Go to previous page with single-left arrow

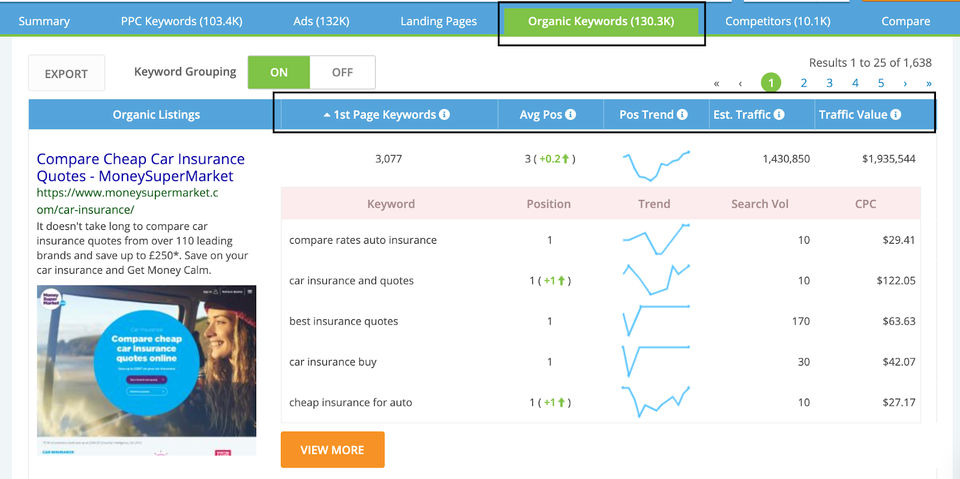740,83
